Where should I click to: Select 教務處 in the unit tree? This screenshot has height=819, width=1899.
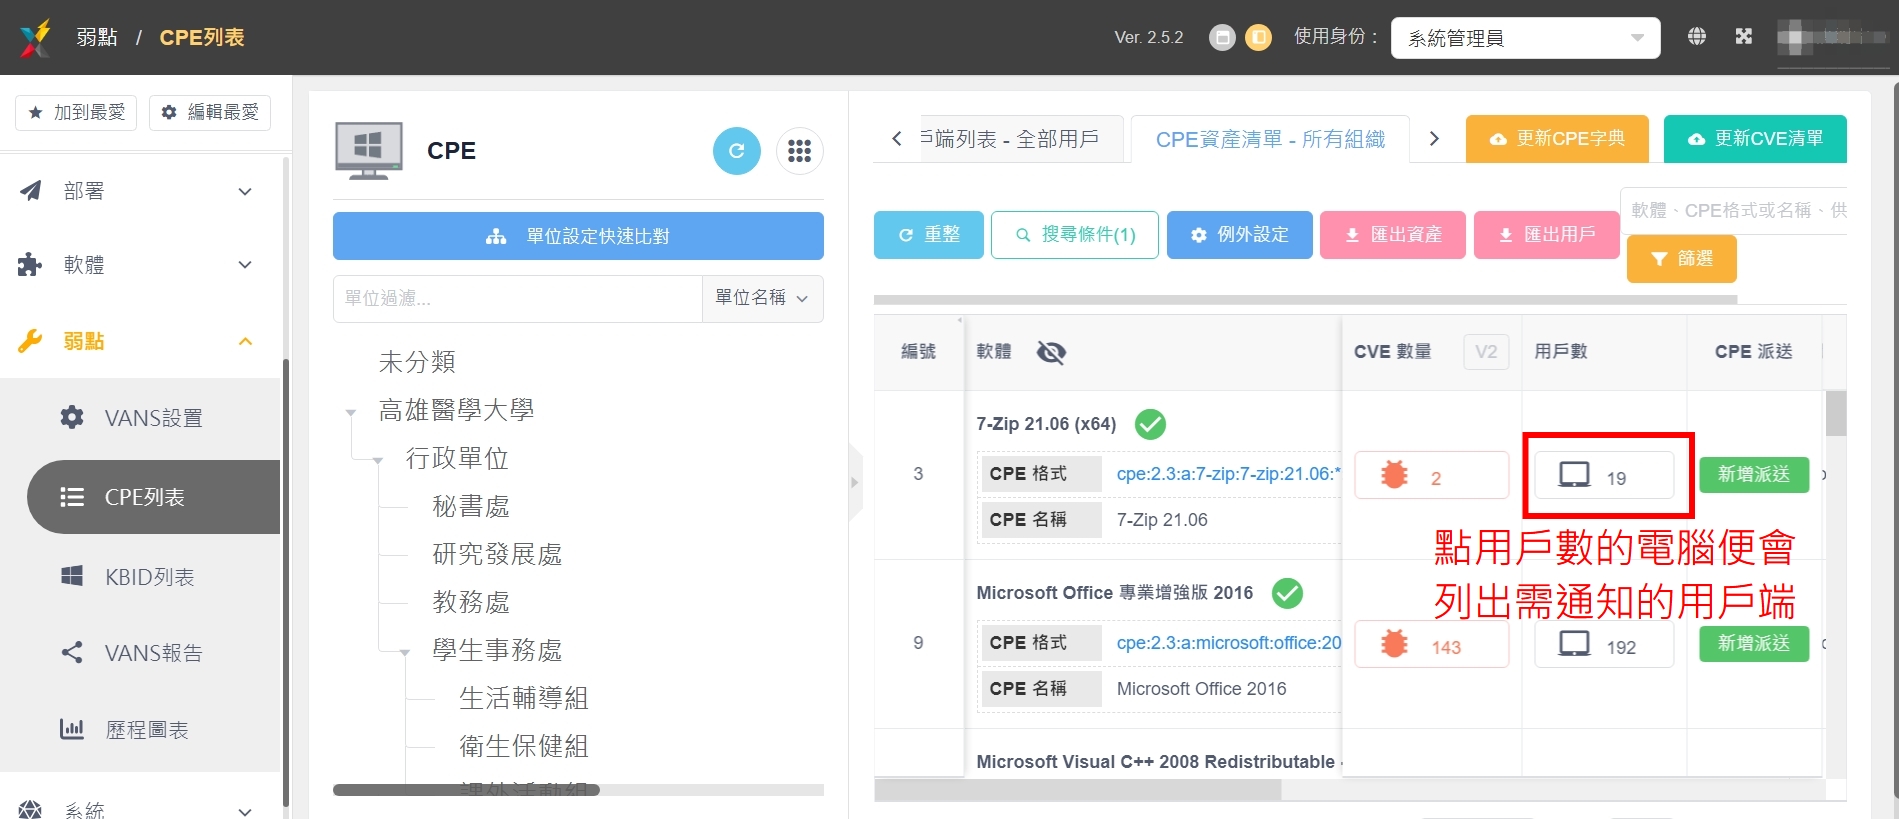pyautogui.click(x=471, y=603)
